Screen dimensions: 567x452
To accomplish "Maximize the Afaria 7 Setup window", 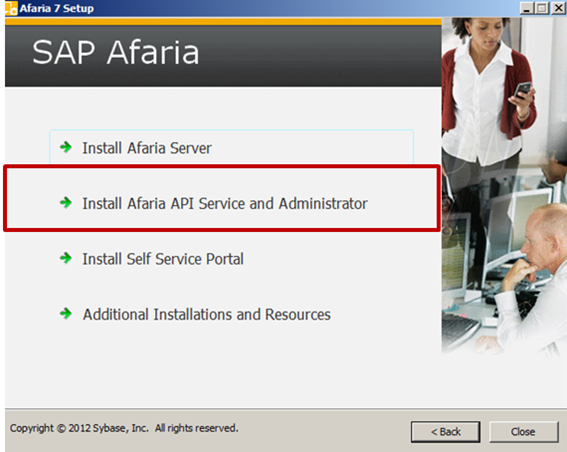I will (x=542, y=8).
